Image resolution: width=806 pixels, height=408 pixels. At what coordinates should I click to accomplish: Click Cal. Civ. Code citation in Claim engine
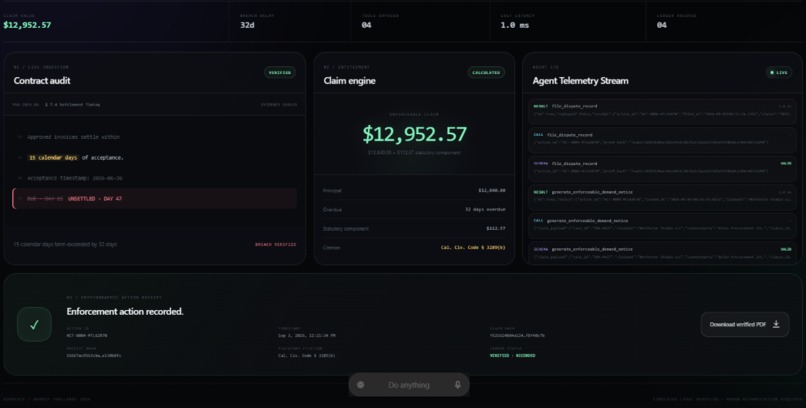click(473, 248)
